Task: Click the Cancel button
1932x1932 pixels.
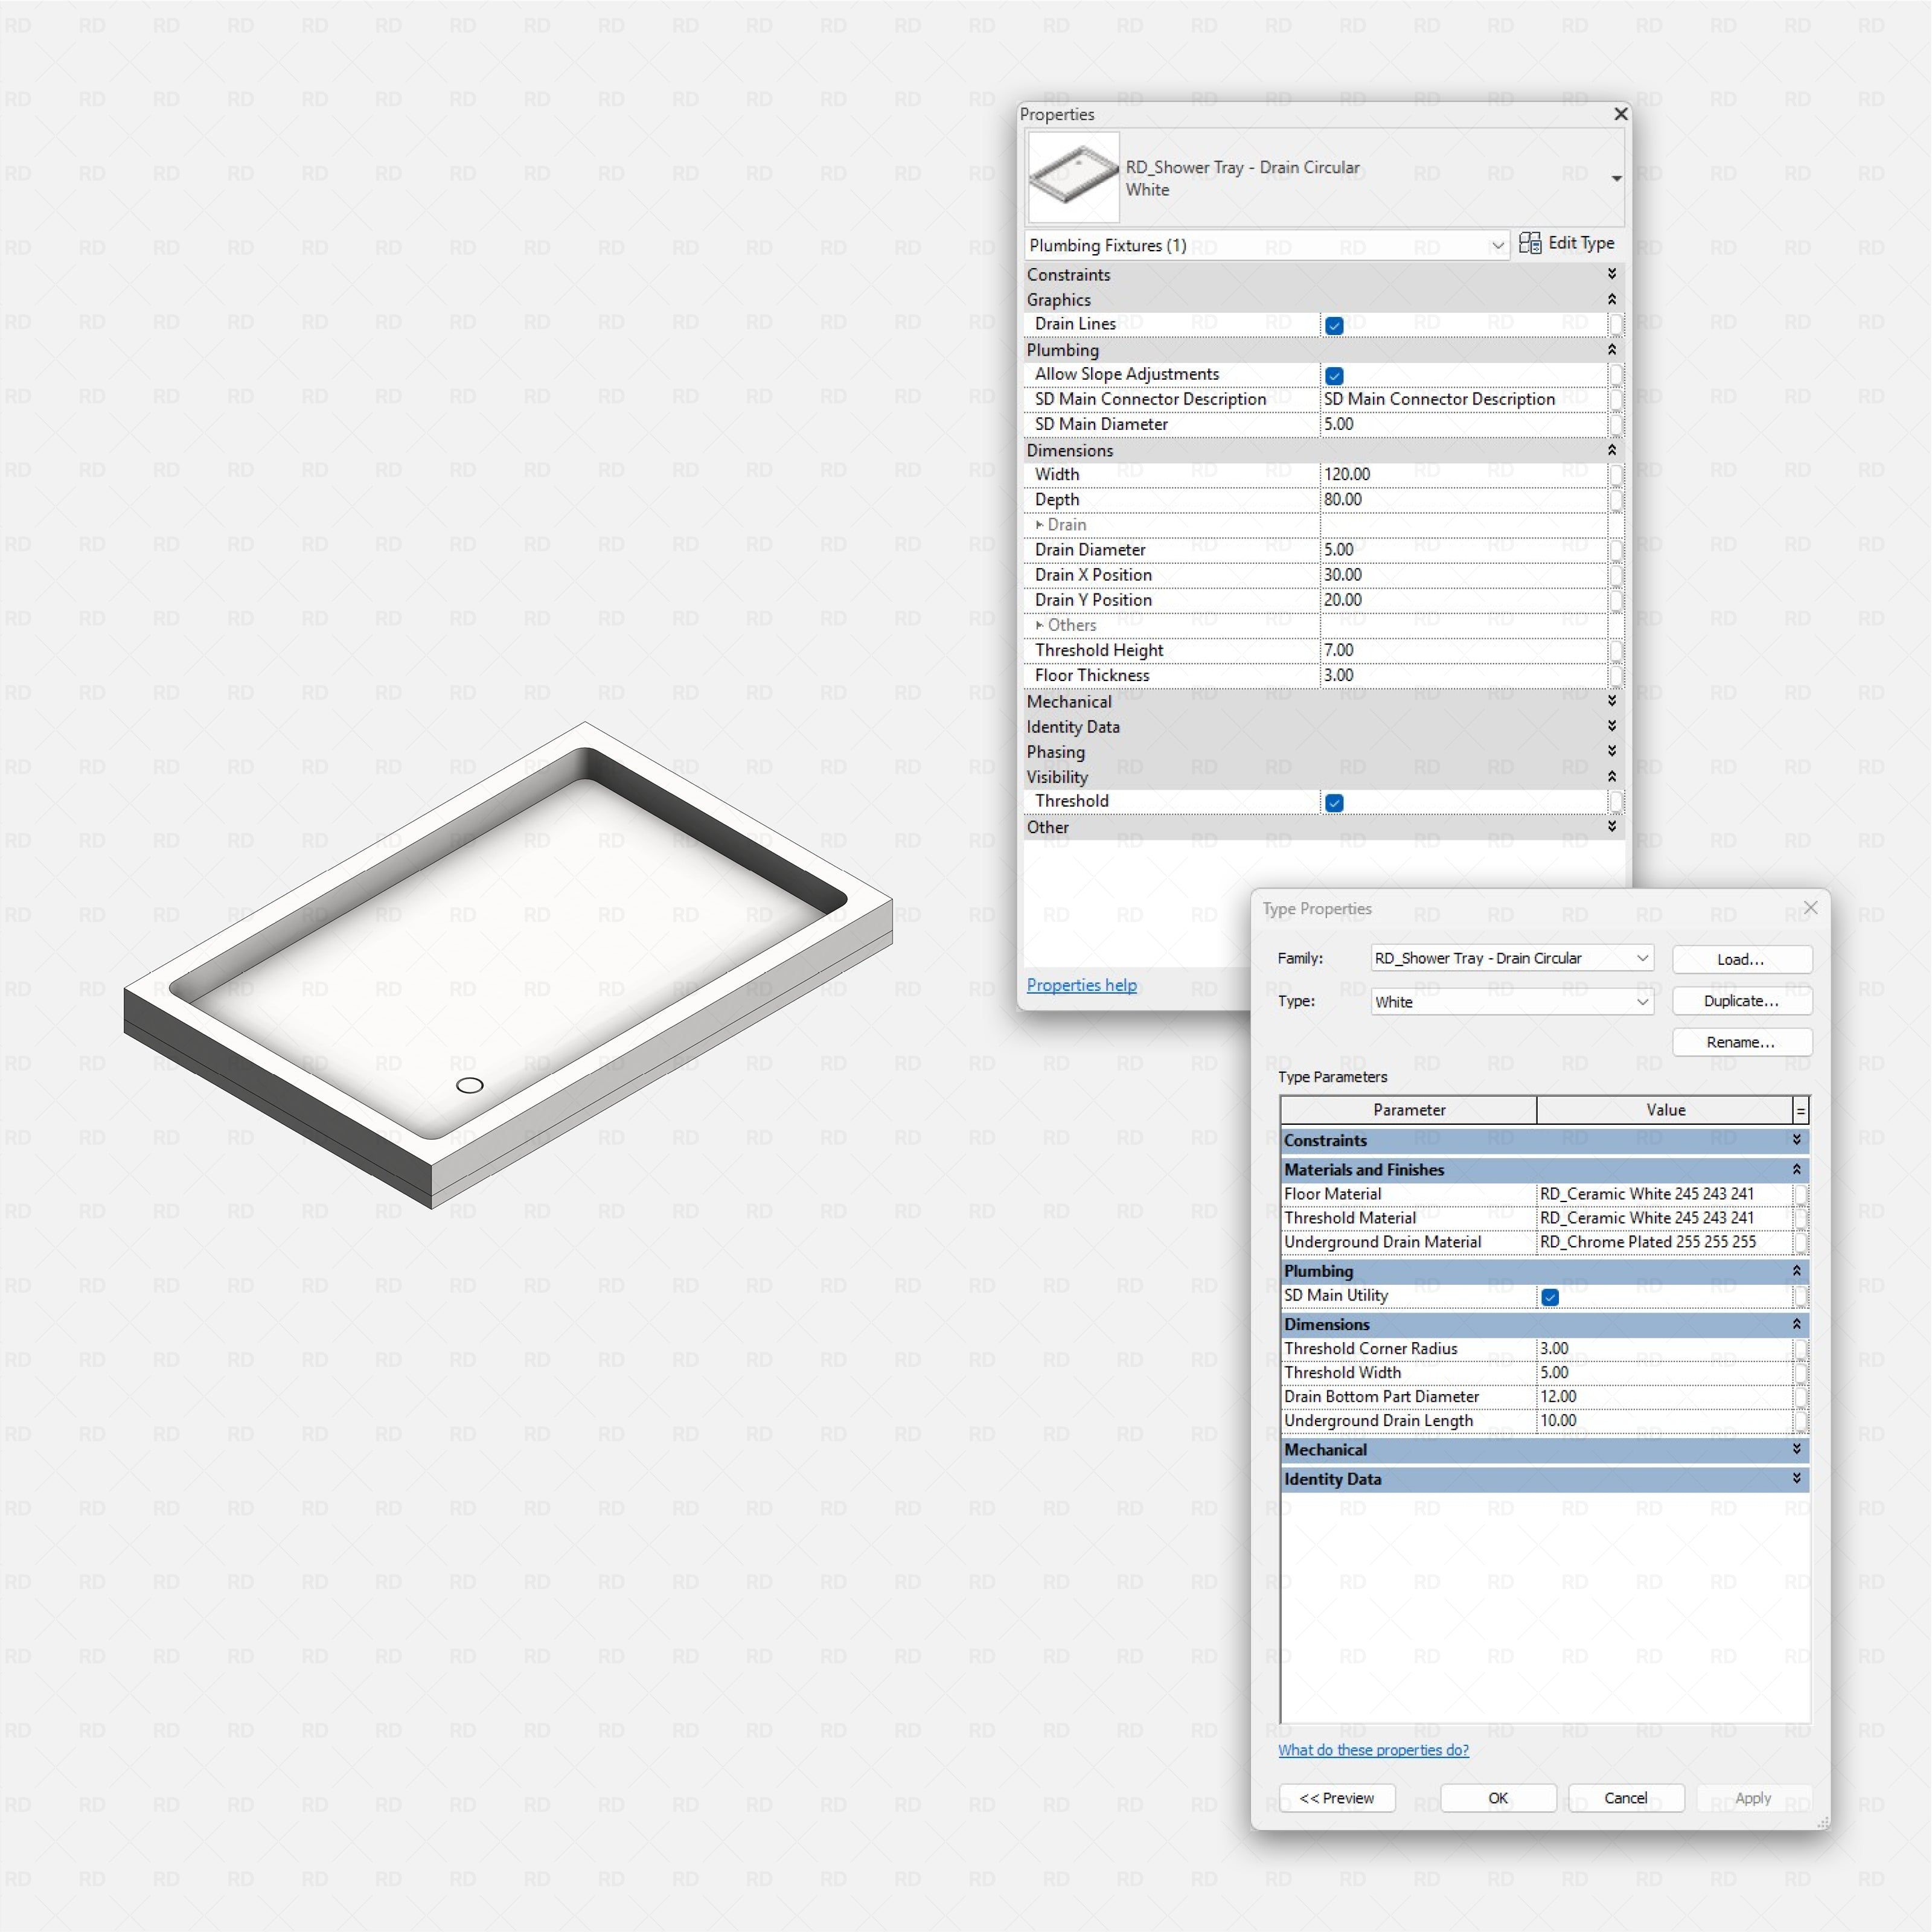Action: click(1626, 1798)
